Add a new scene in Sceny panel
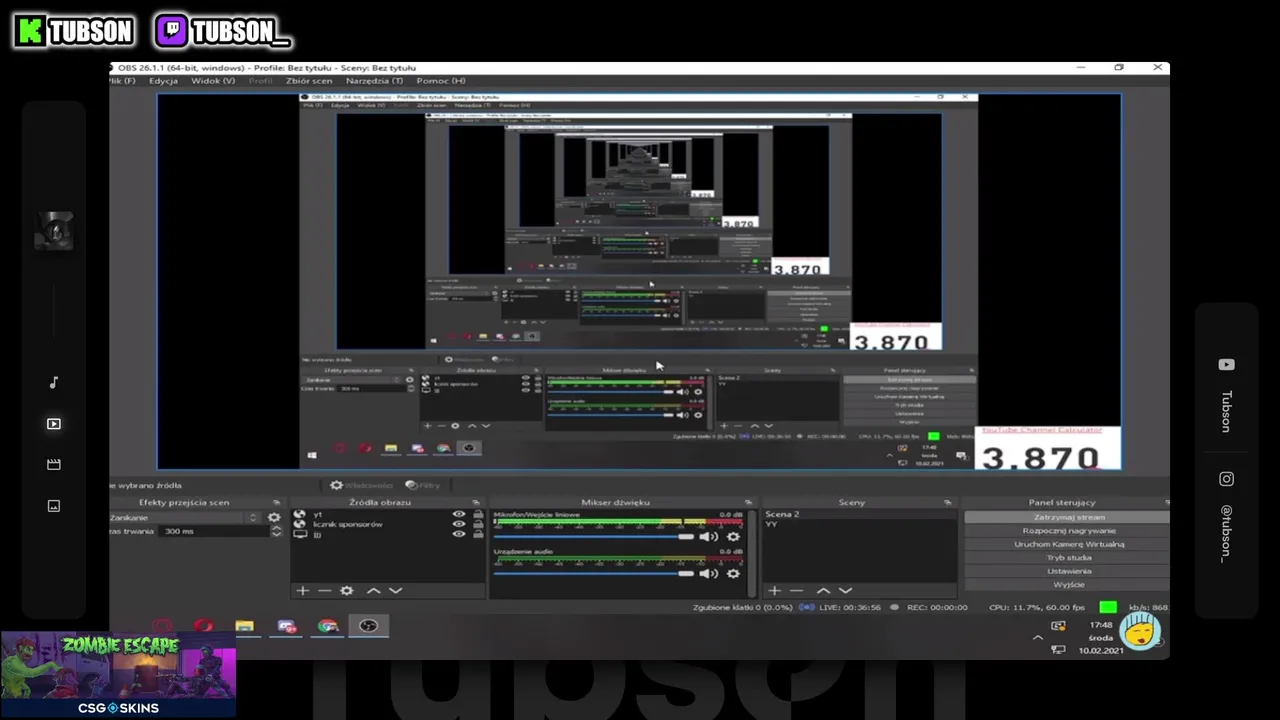The image size is (1280, 720). [774, 591]
